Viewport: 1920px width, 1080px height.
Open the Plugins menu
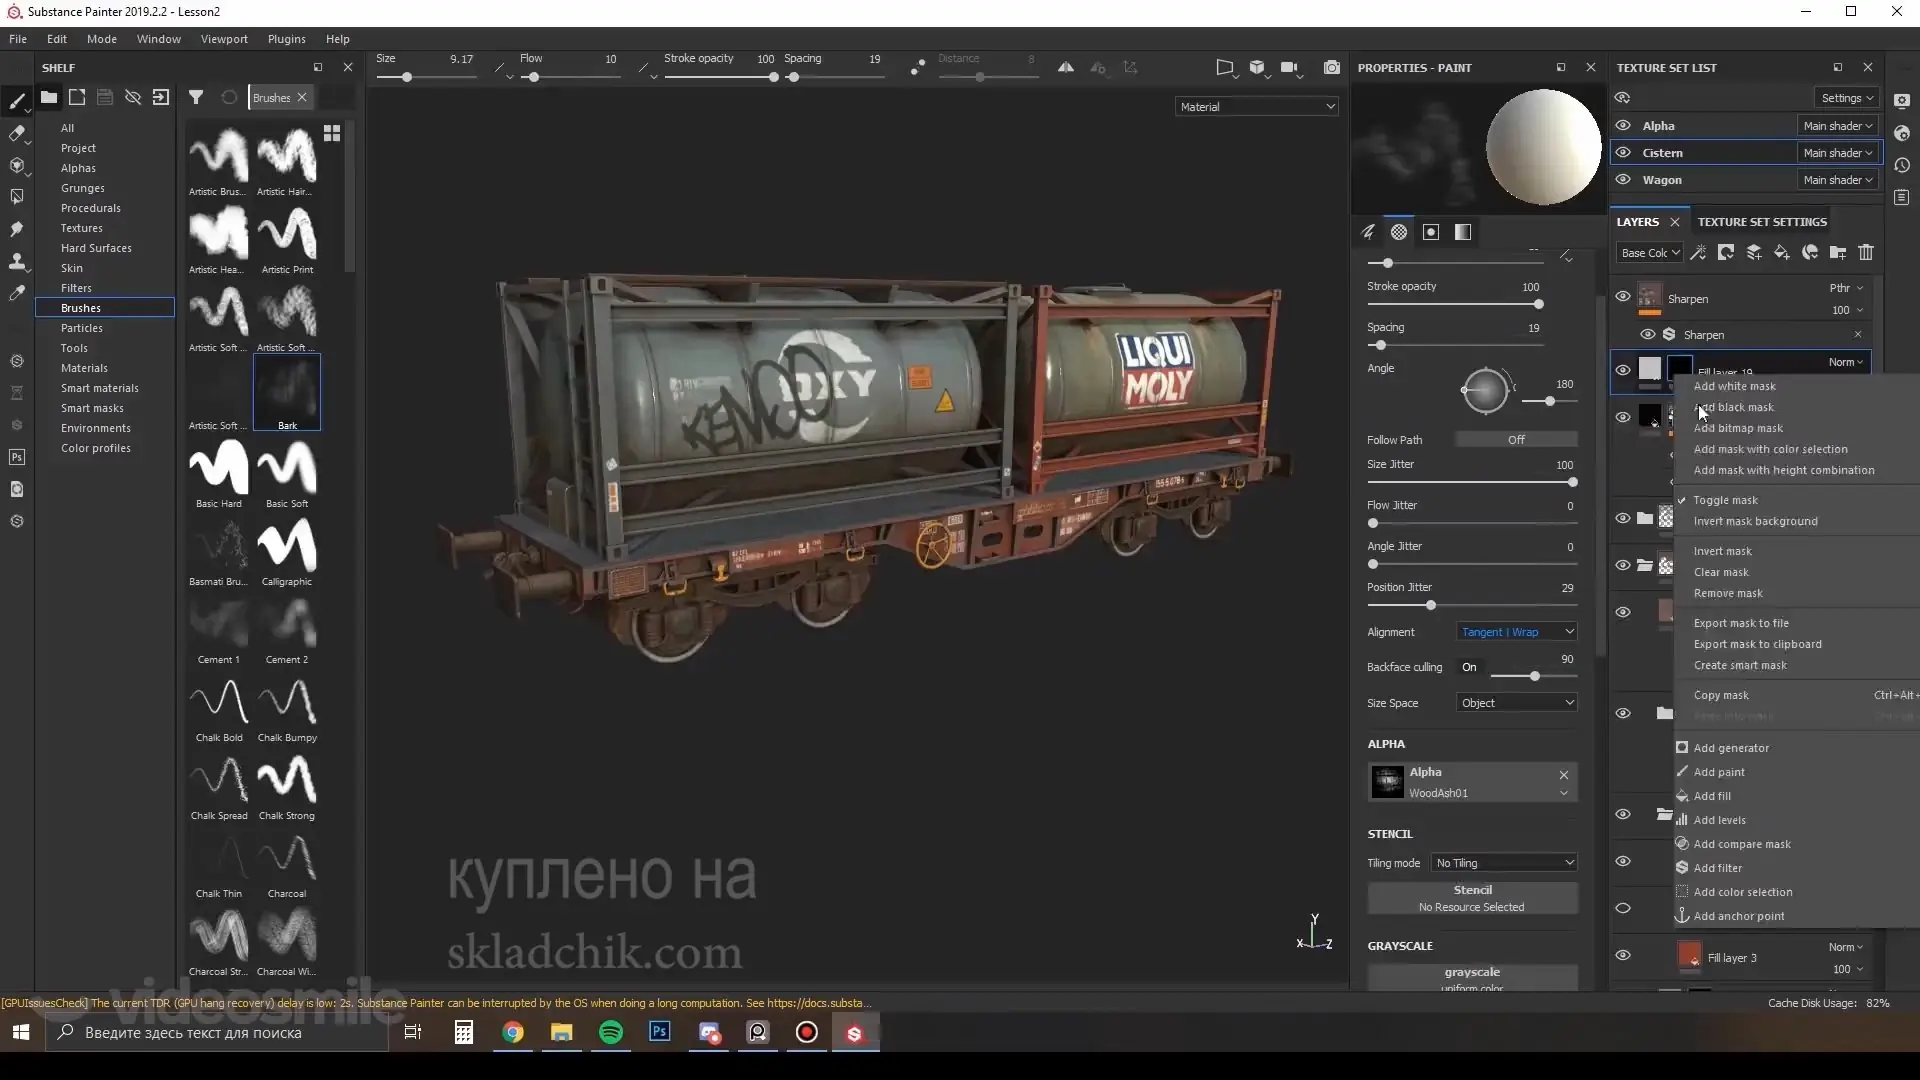[x=286, y=39]
